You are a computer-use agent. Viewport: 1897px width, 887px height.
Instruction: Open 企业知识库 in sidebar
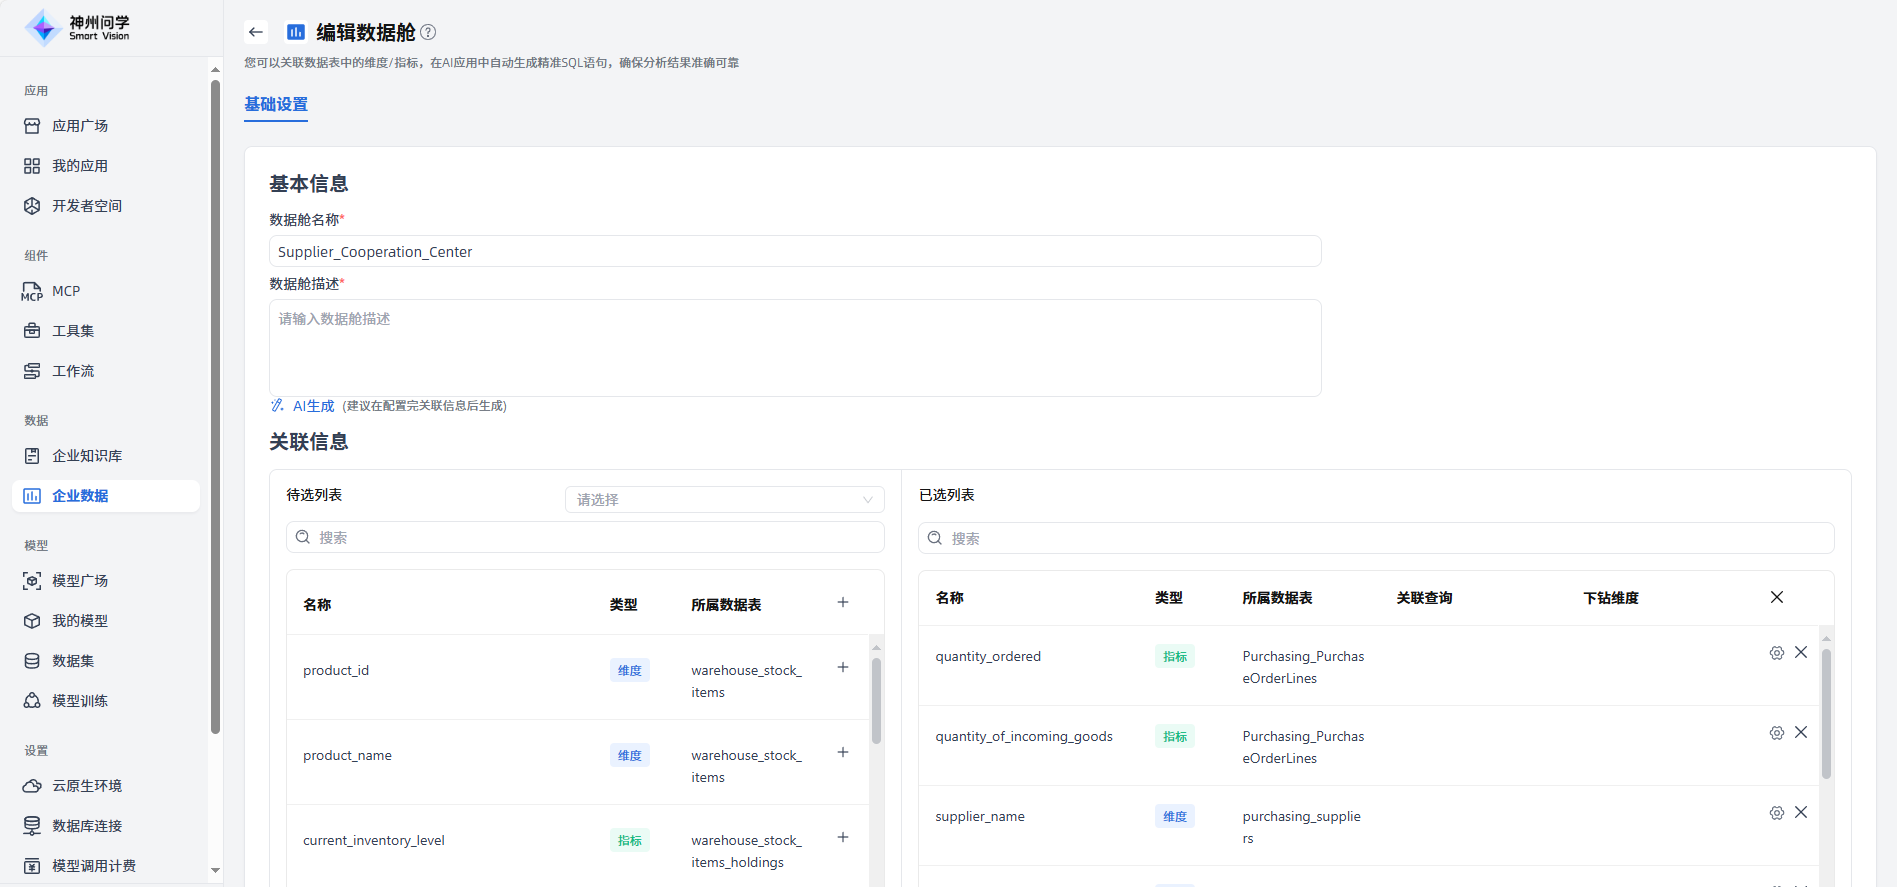click(x=87, y=456)
